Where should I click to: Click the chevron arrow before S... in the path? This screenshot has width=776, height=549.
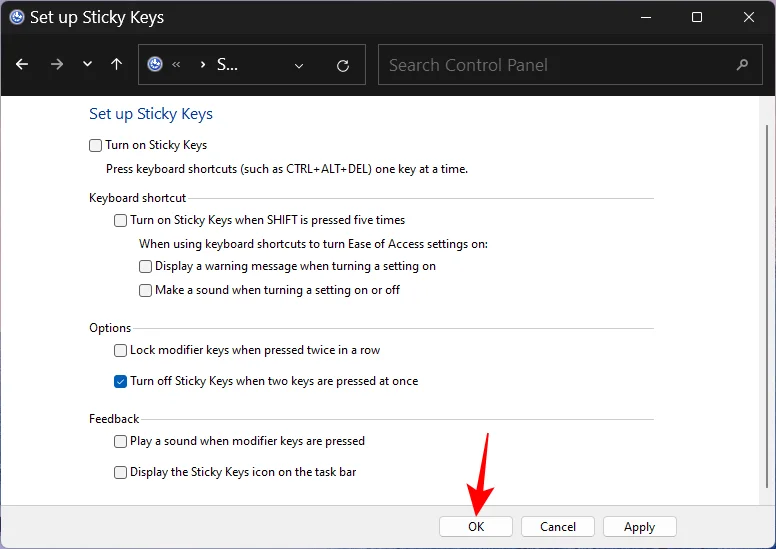tap(203, 64)
